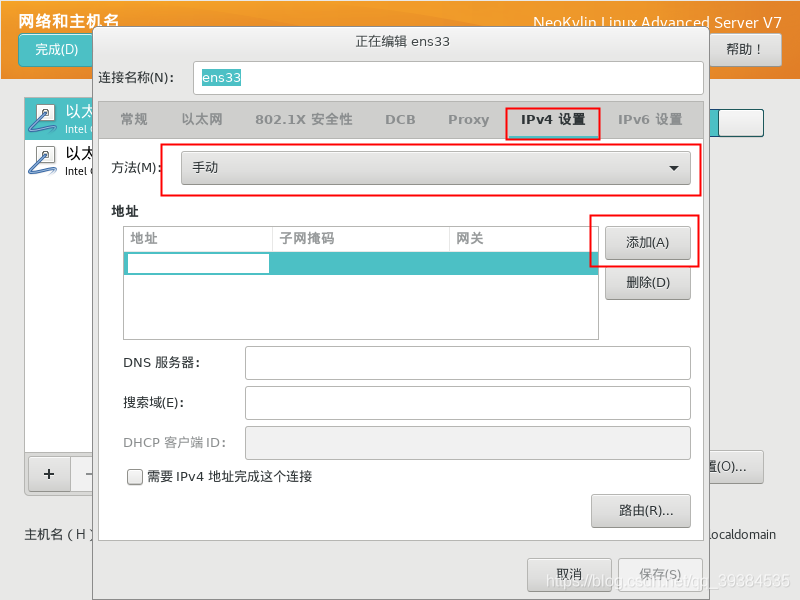Select the IPv4 设置 tab
This screenshot has width=800, height=600.
553,120
